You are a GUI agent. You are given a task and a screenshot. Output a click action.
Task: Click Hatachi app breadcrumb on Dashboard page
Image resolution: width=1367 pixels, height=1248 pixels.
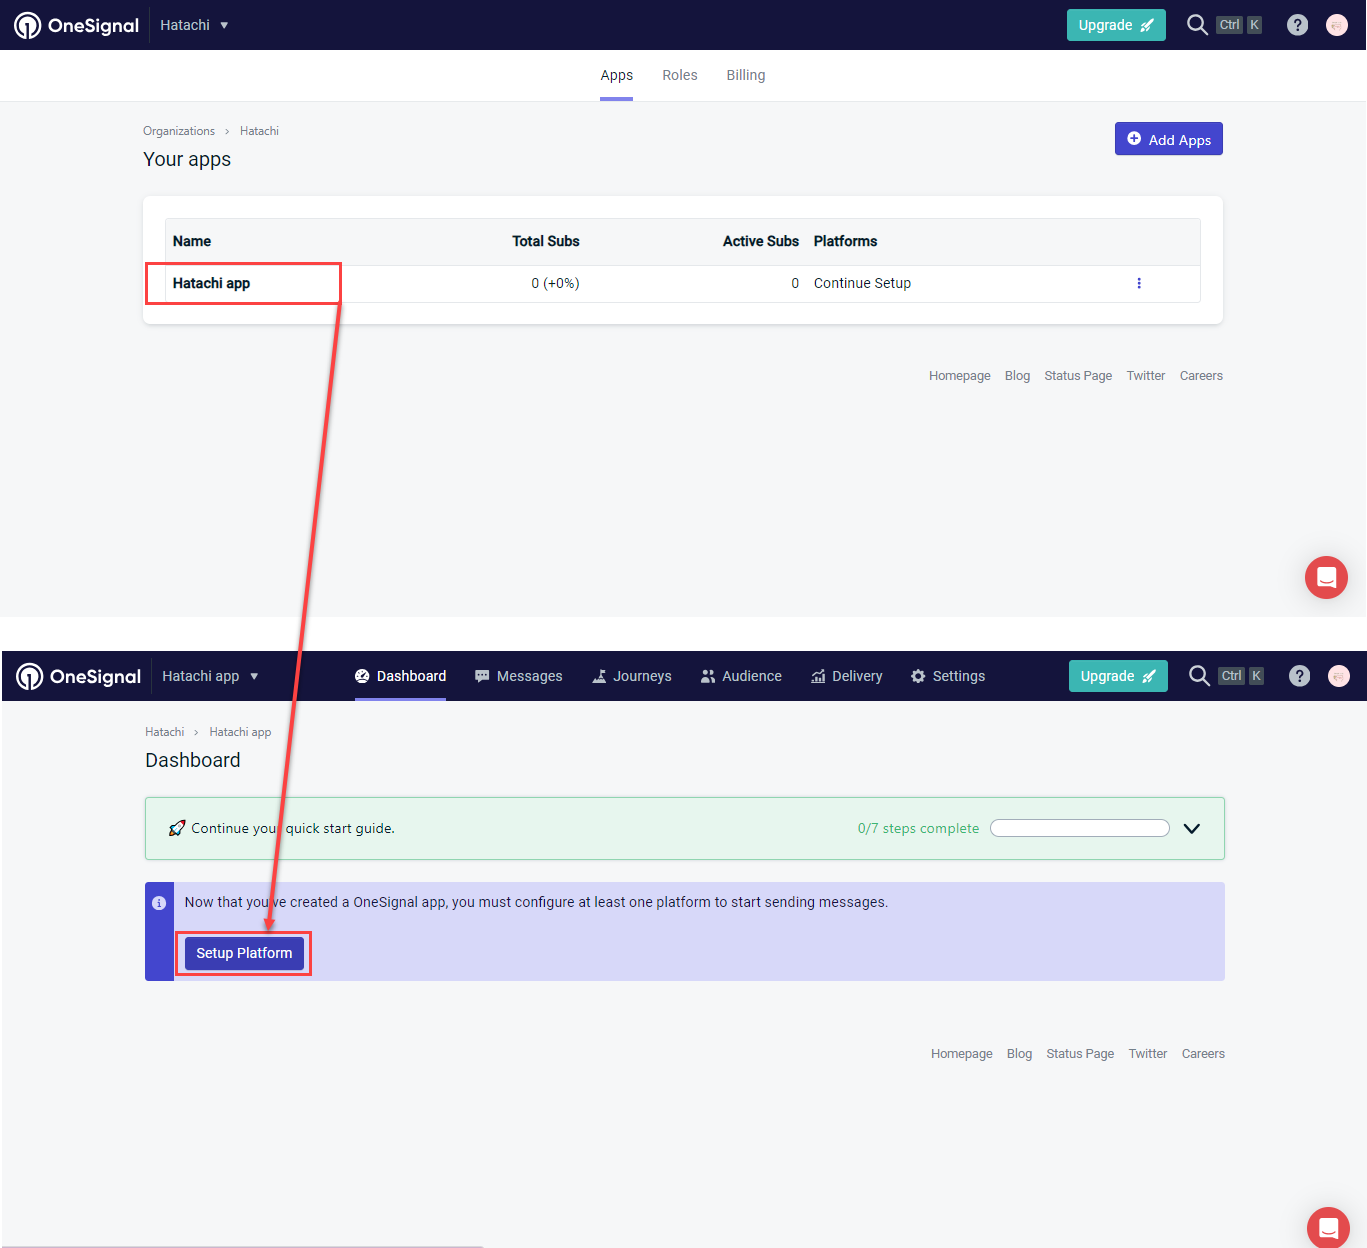(240, 732)
